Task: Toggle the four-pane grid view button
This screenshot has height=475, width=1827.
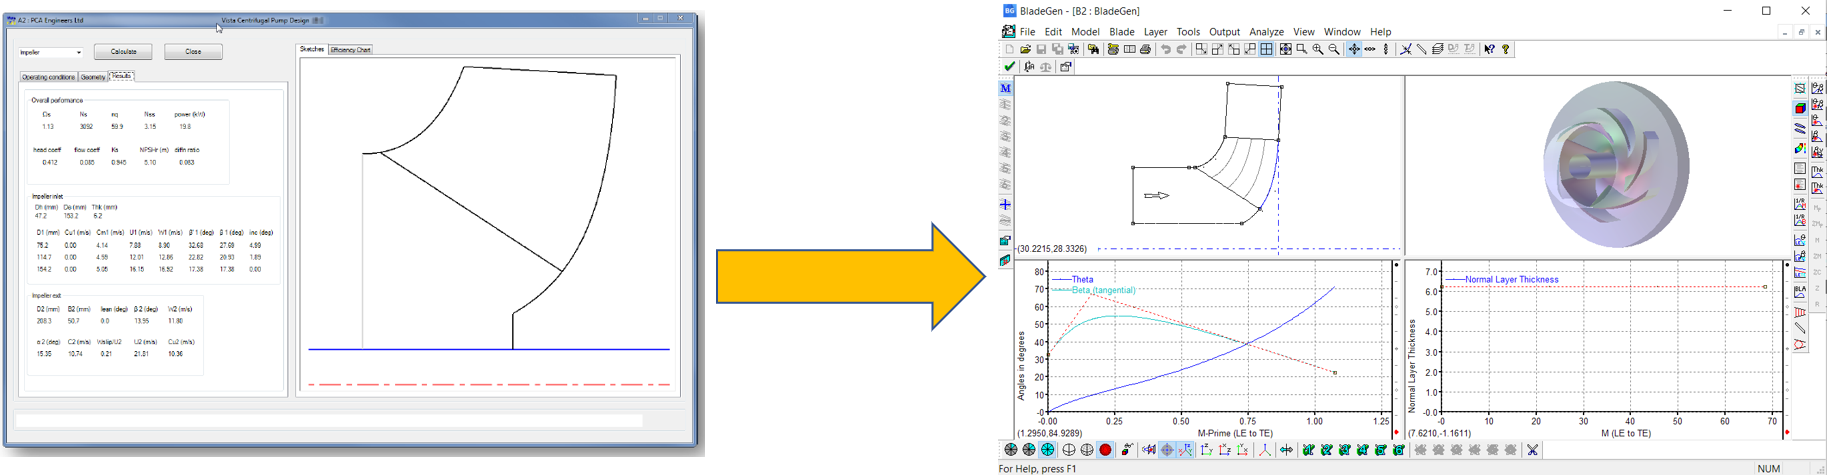Action: [x=1266, y=49]
